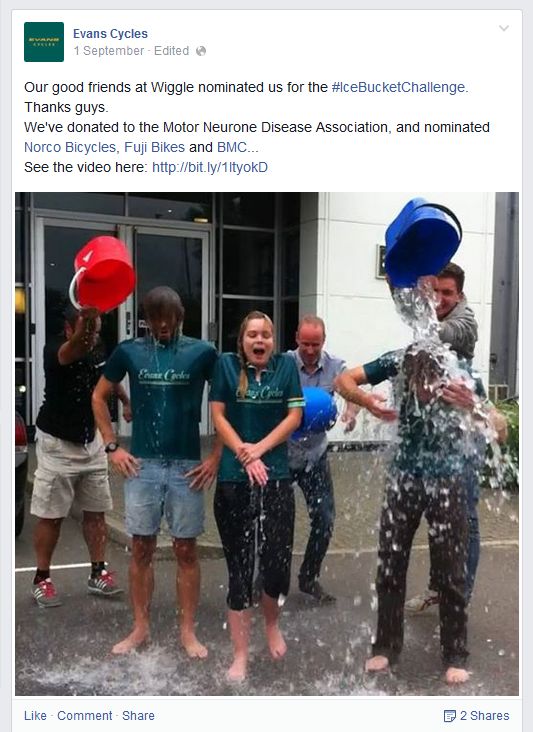Click the red bucket in the photo
Viewport: 533px width, 732px height.
[x=103, y=274]
